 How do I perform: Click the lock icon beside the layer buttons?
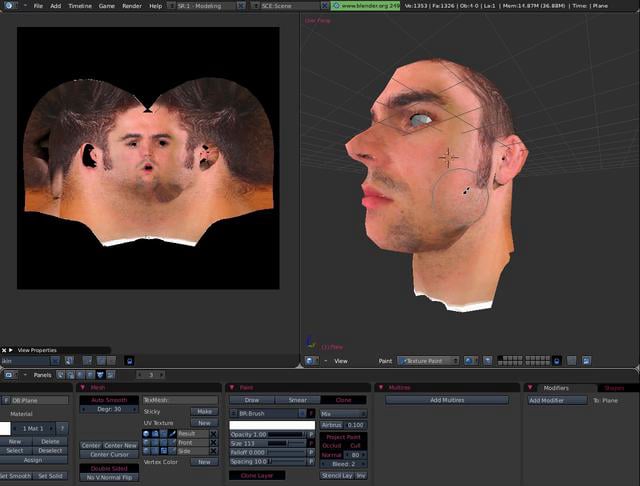tap(556, 361)
